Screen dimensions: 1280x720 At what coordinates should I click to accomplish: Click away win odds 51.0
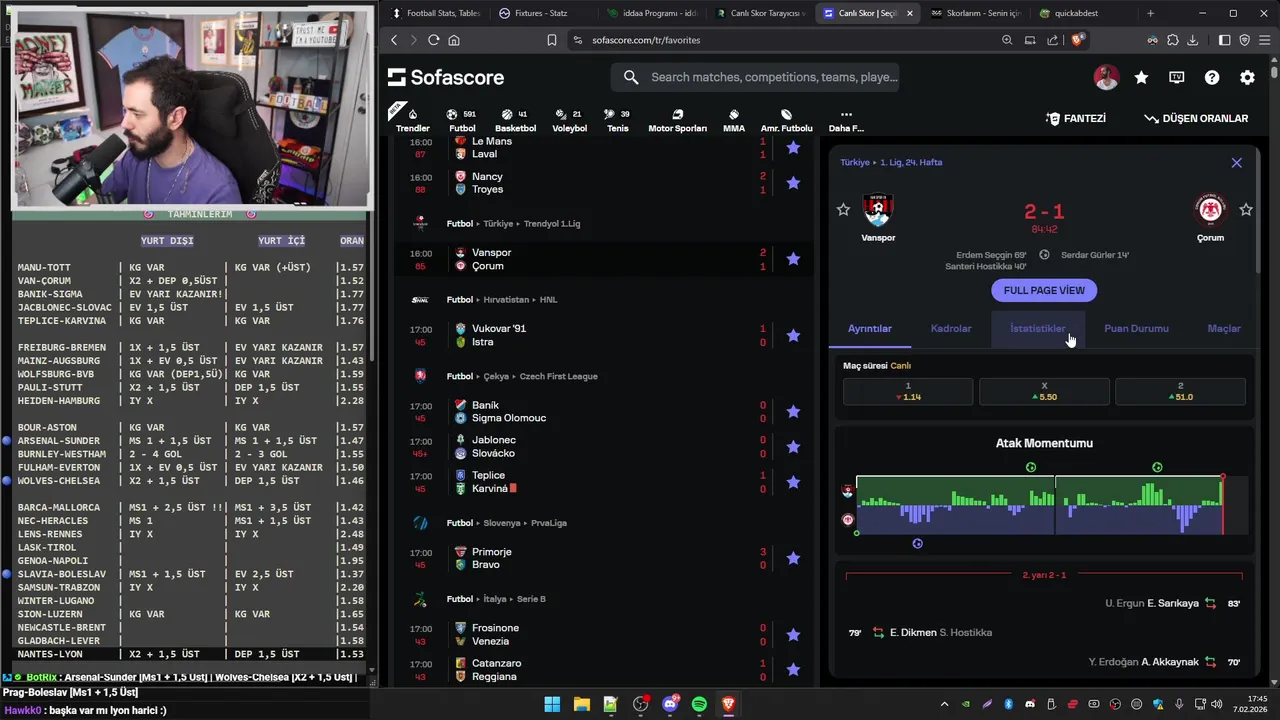click(1180, 391)
